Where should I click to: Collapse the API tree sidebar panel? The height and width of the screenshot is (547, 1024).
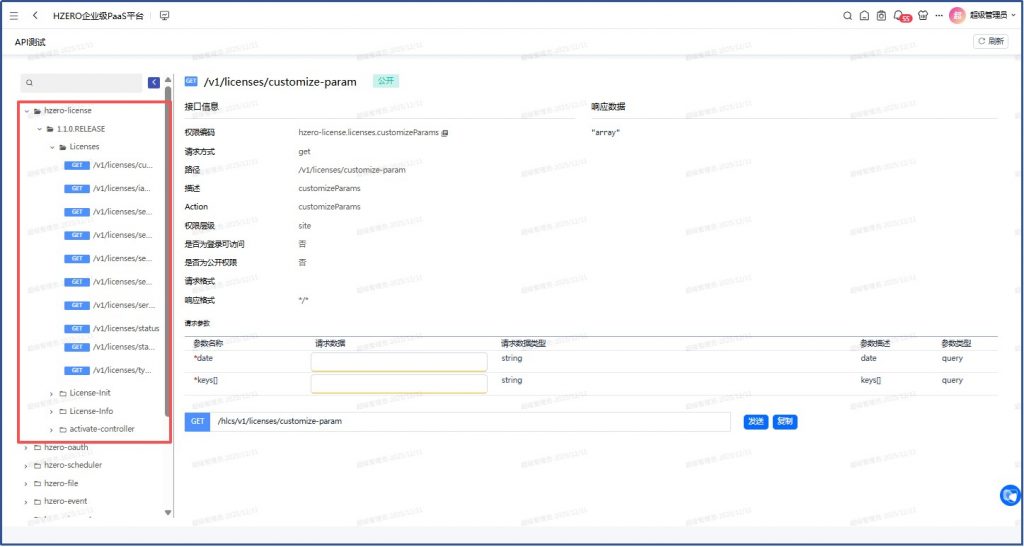(x=154, y=83)
